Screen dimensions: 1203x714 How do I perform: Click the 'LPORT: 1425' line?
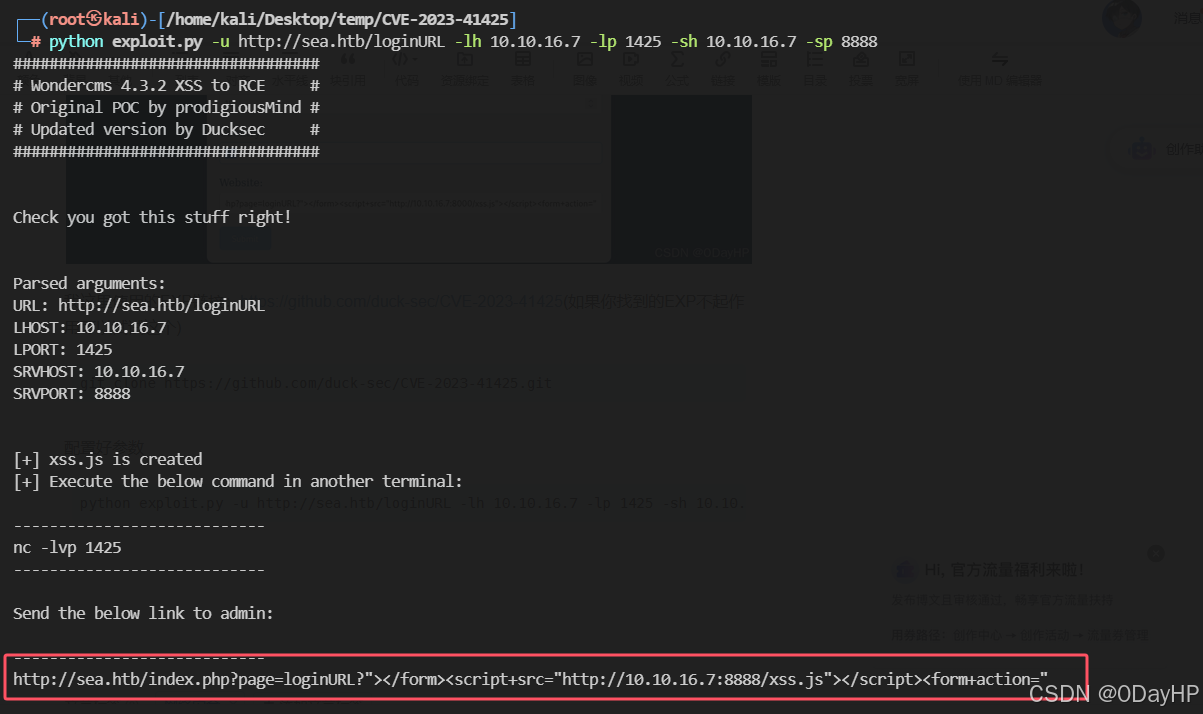pyautogui.click(x=62, y=350)
